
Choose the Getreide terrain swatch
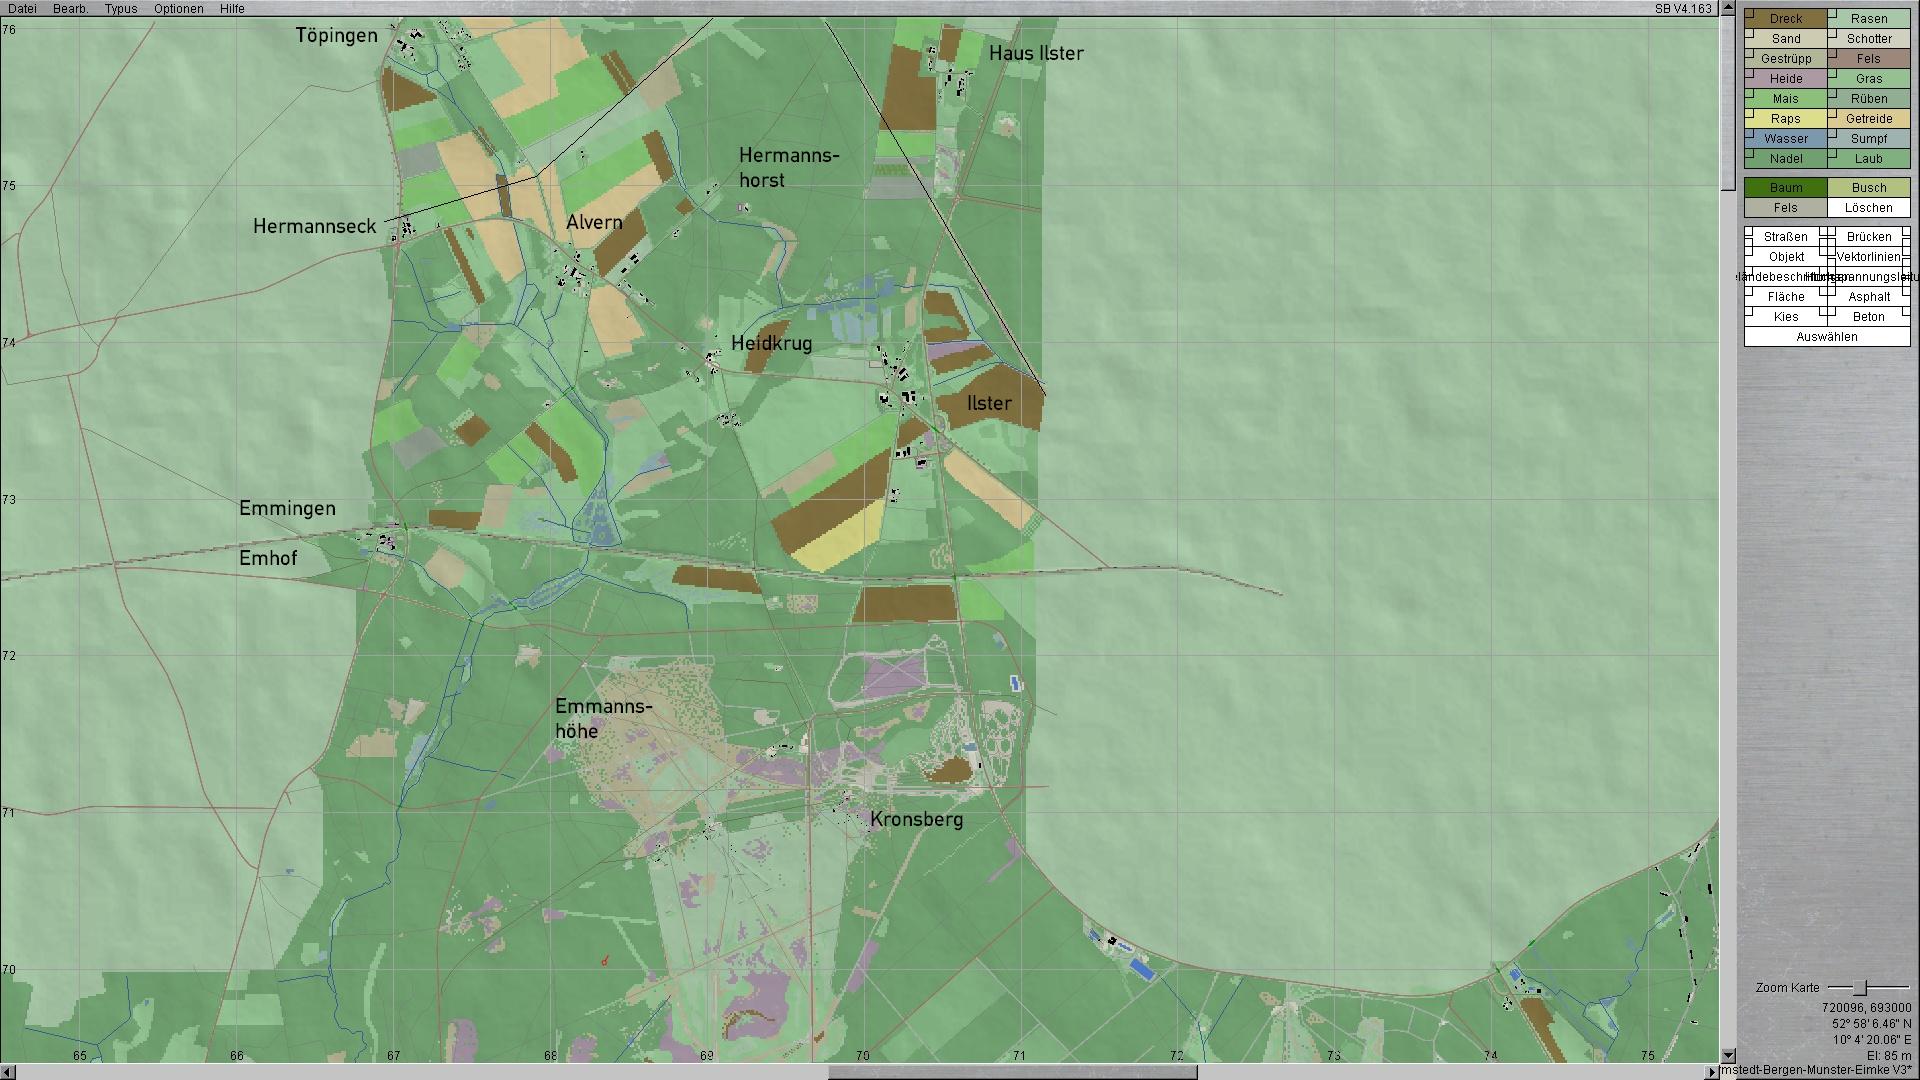(x=1868, y=119)
